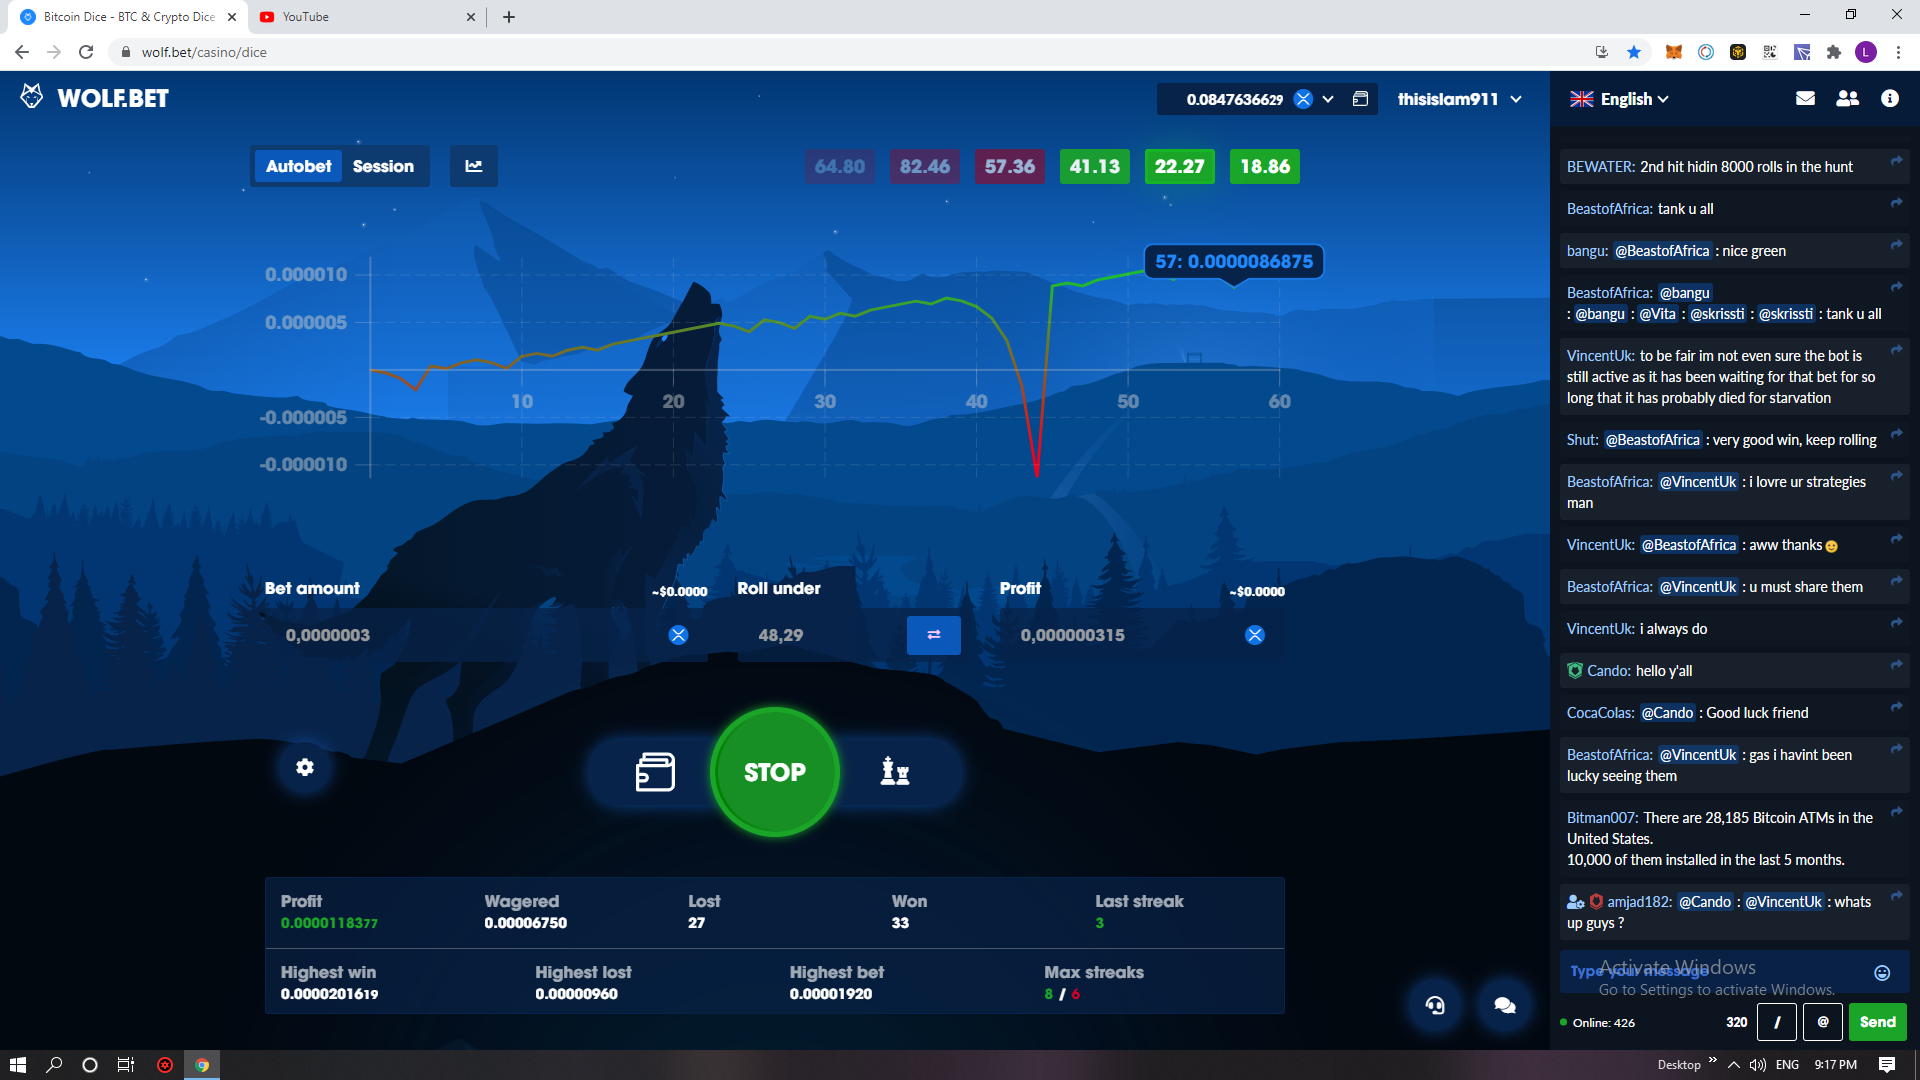Toggle the chat bubbles panel button

click(x=1504, y=1005)
